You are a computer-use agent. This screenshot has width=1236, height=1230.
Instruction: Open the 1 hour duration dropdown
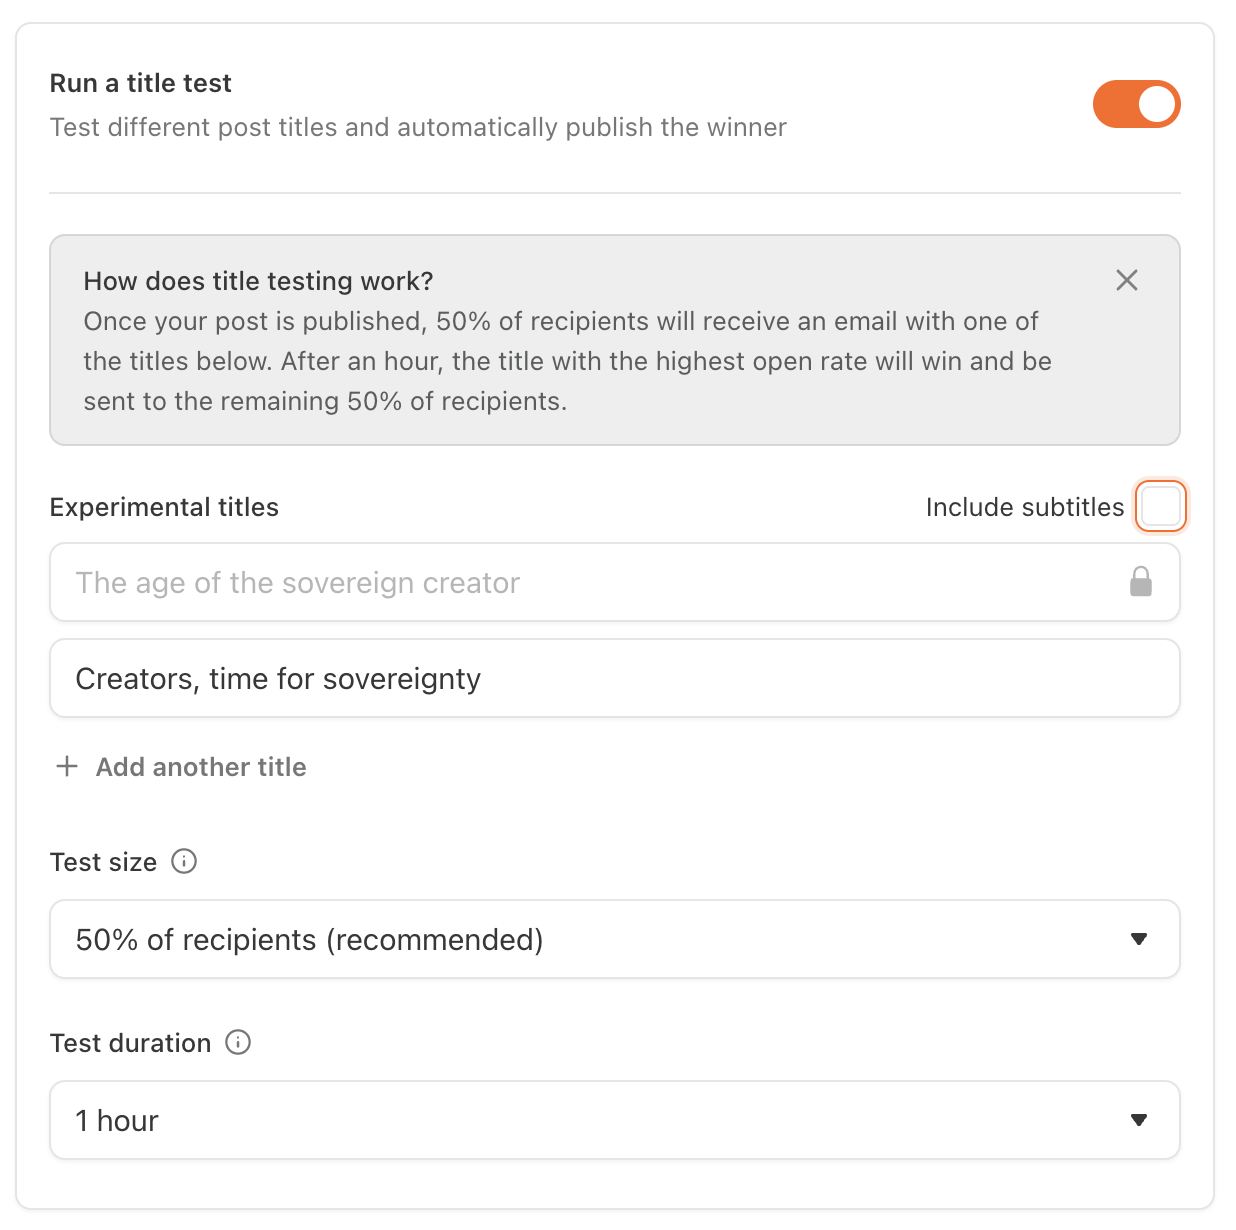tap(615, 1120)
